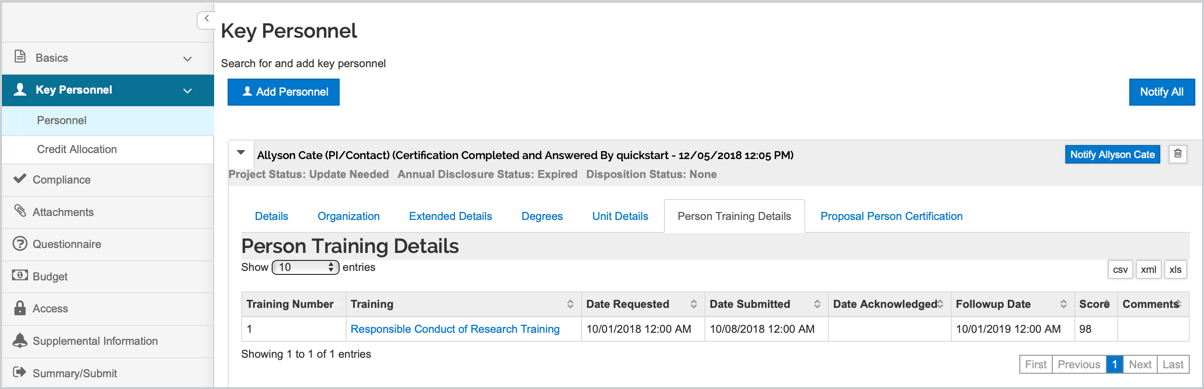Sort table by Followup Date column
Viewport: 1204px width, 389px height.
[1012, 304]
